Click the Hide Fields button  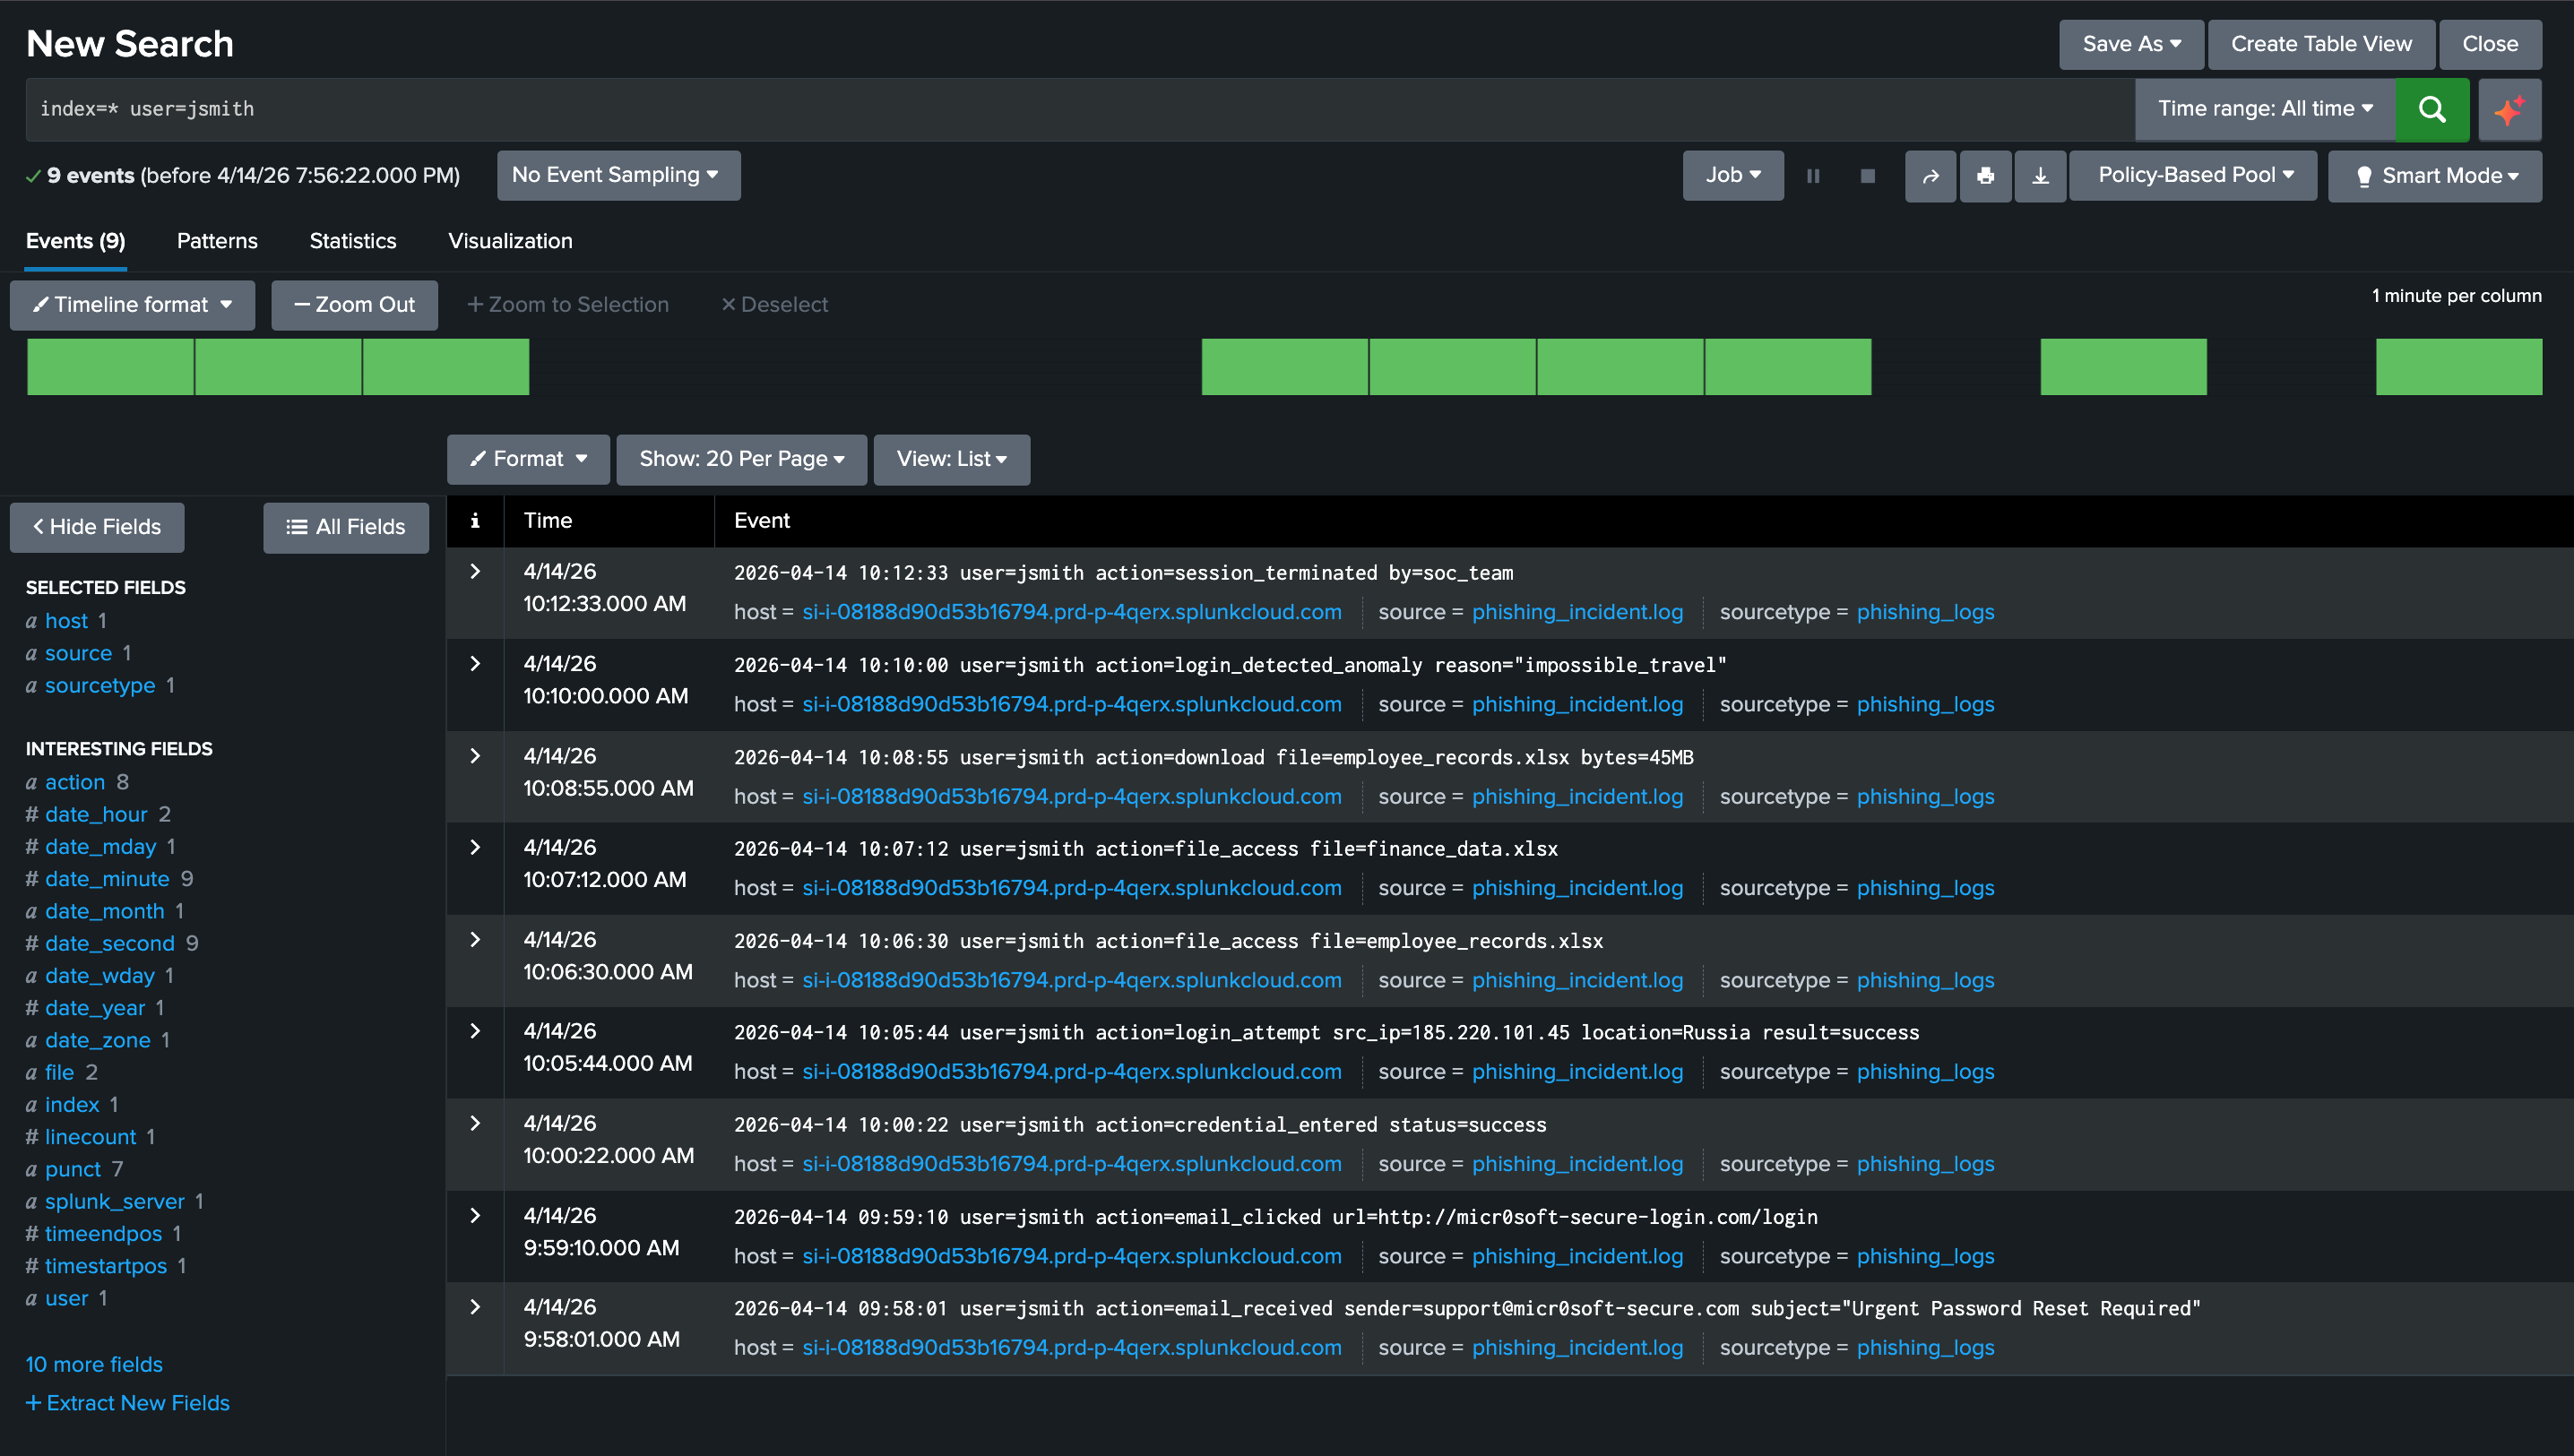(x=97, y=527)
